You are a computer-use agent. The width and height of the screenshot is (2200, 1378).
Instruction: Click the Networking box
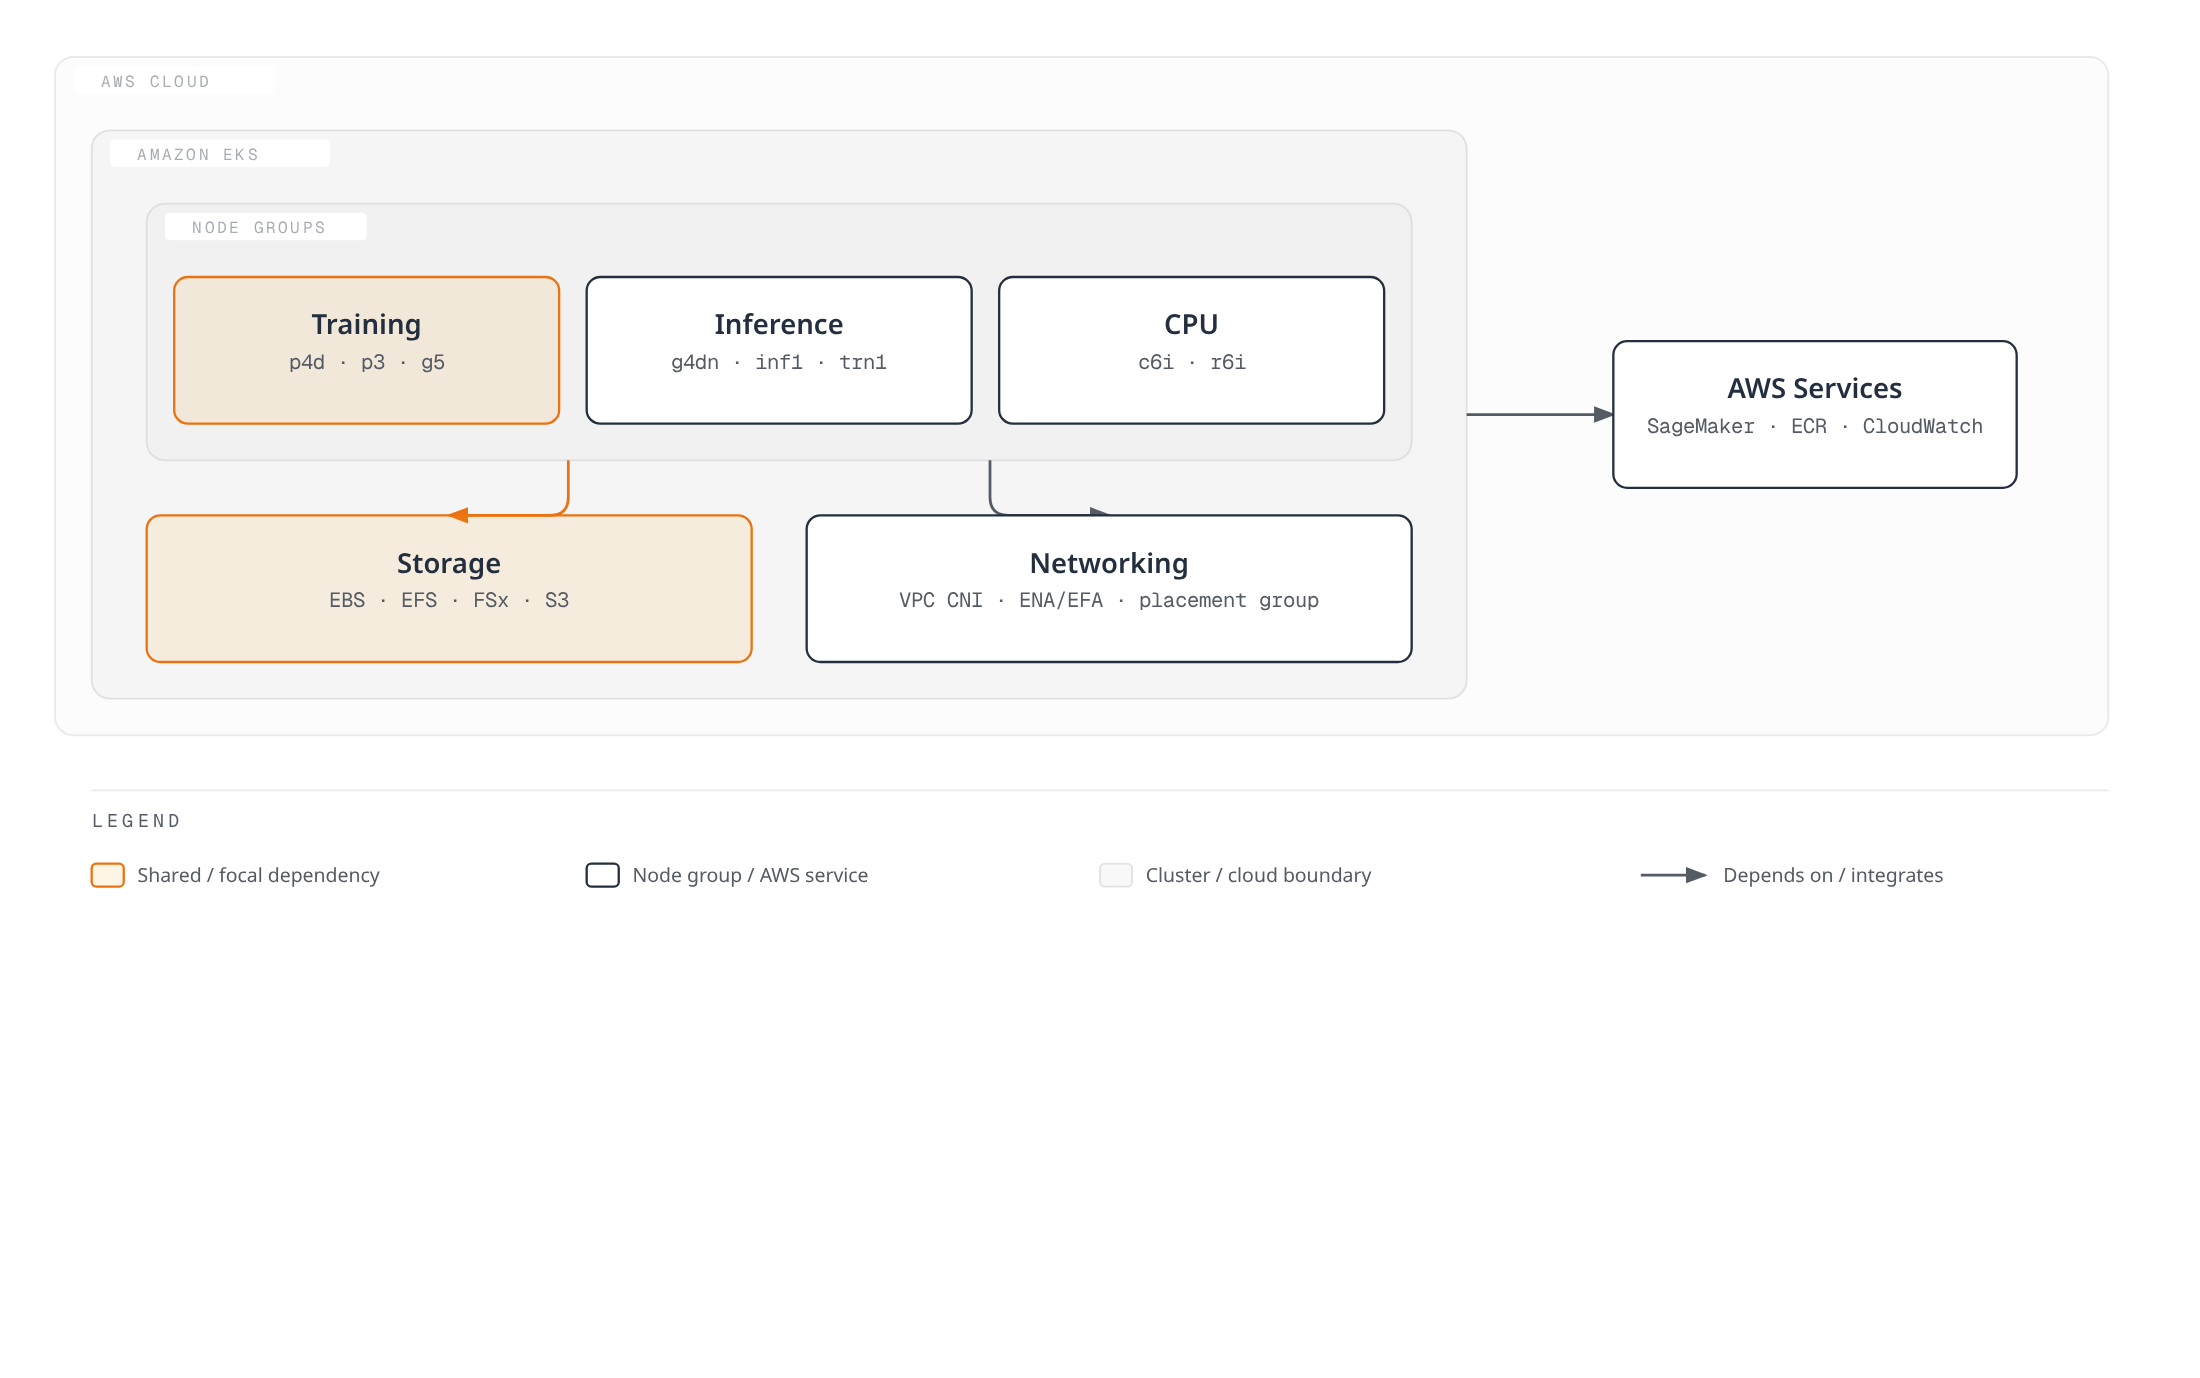1109,589
